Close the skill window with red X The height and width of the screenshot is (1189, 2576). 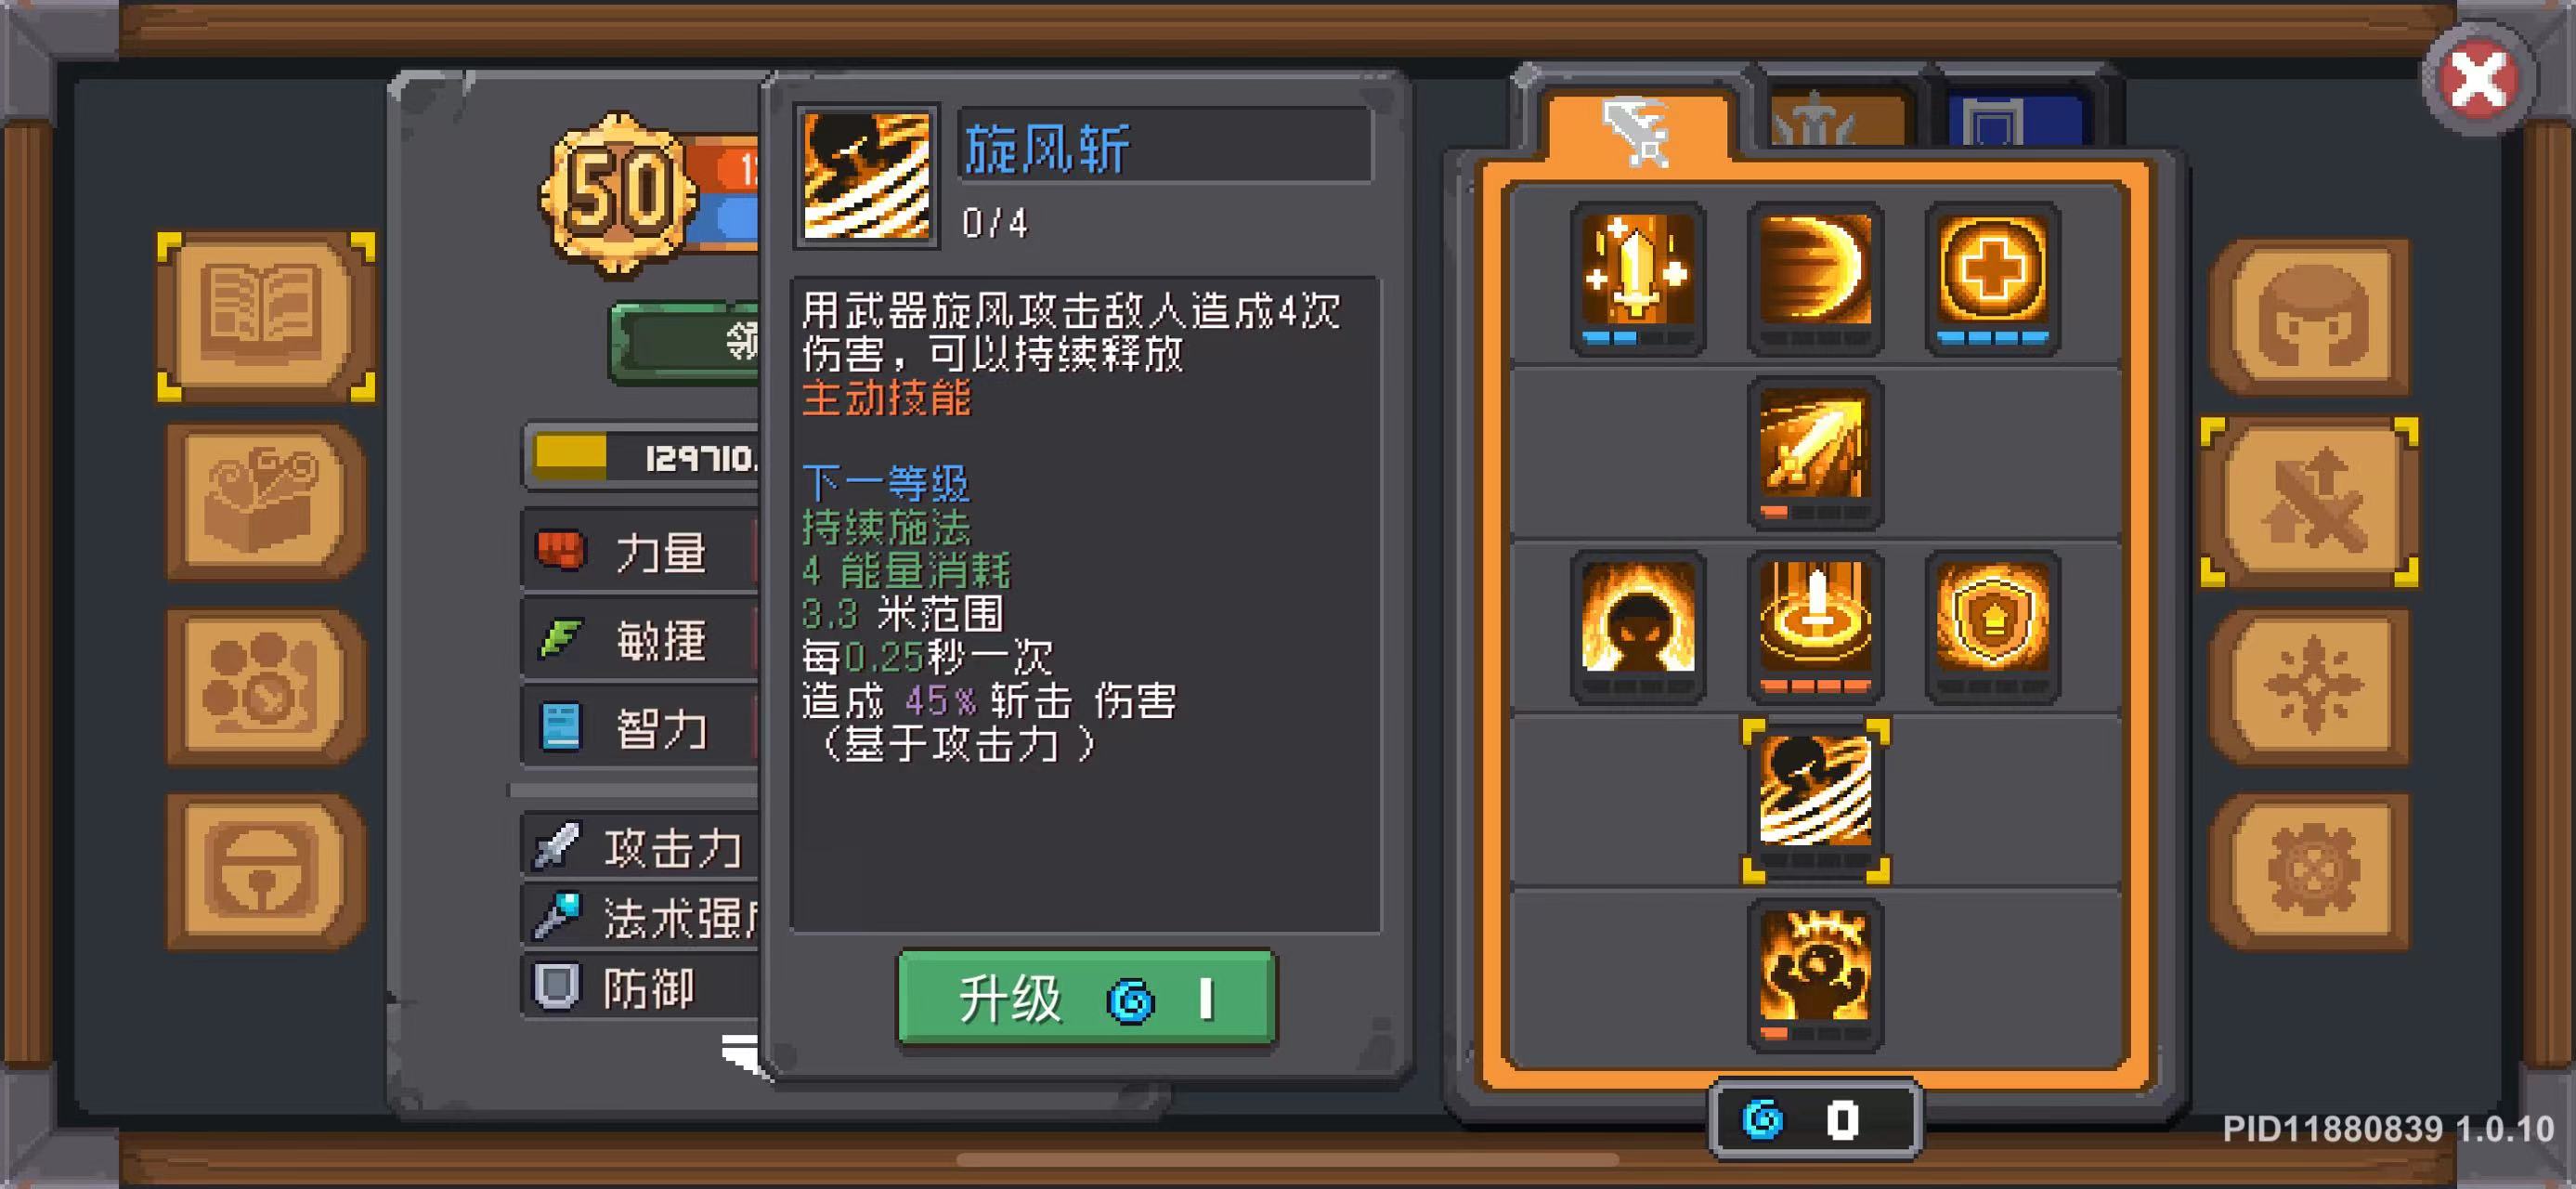tap(2479, 80)
